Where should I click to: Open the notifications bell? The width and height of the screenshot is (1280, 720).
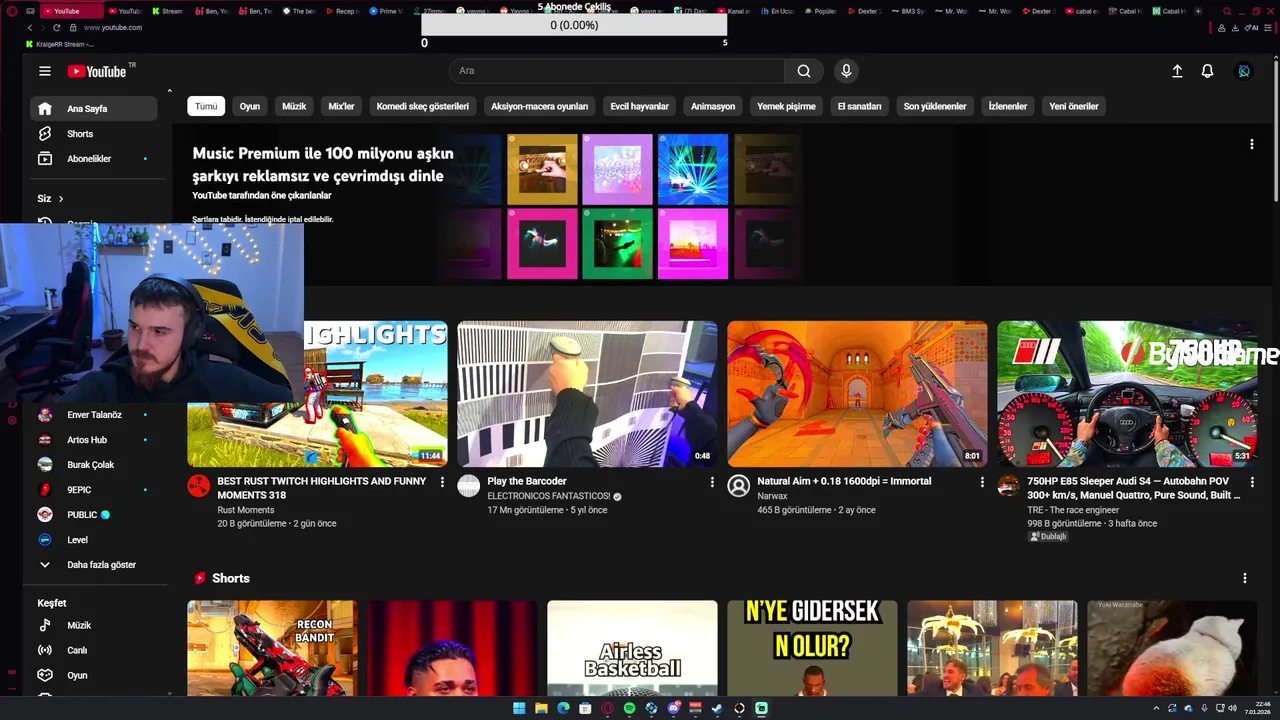pyautogui.click(x=1207, y=71)
